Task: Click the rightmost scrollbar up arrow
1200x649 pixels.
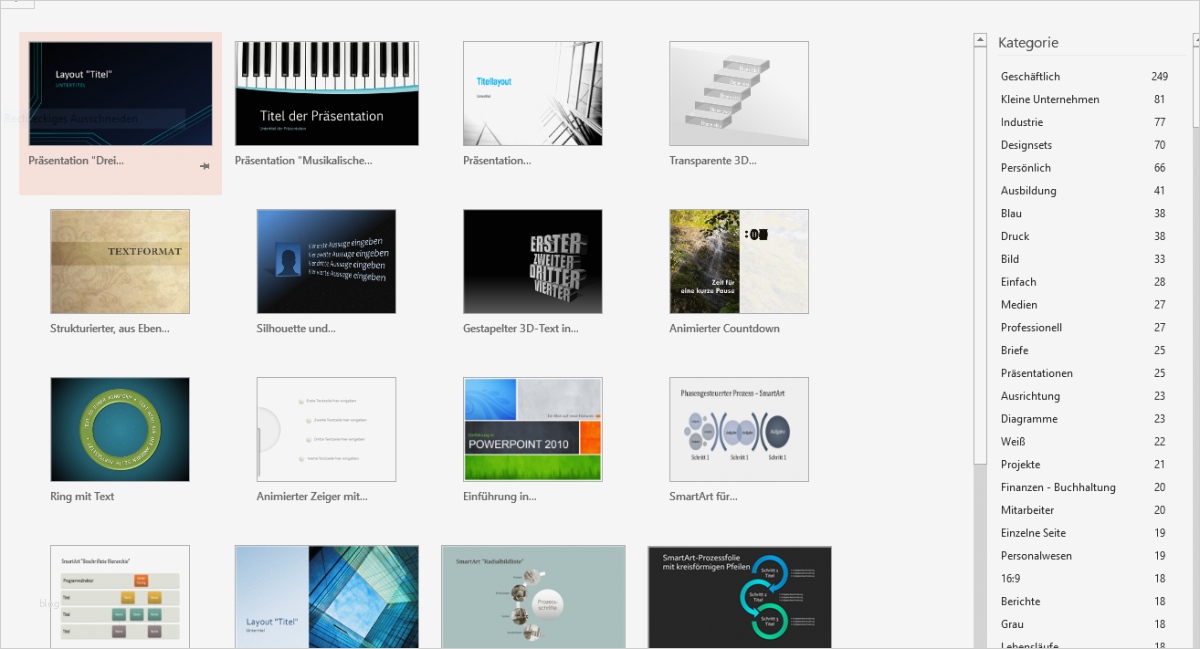Action: pos(1194,39)
